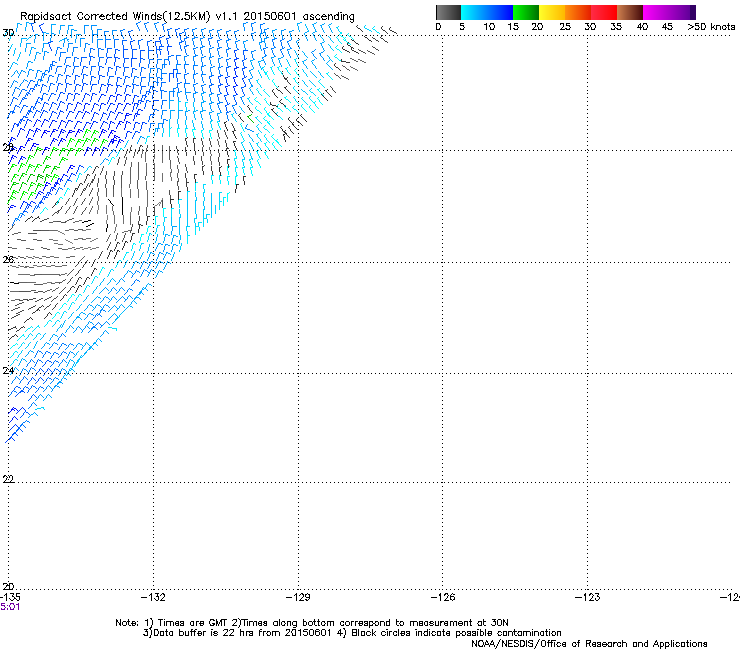
Task: Click the '-132' longitude axis label
Action: [x=153, y=597]
